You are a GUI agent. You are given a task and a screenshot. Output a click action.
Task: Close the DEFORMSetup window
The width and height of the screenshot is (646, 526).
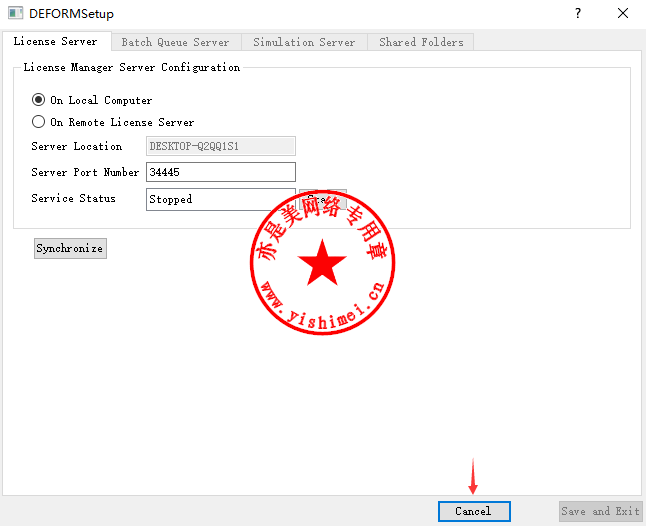pos(623,14)
